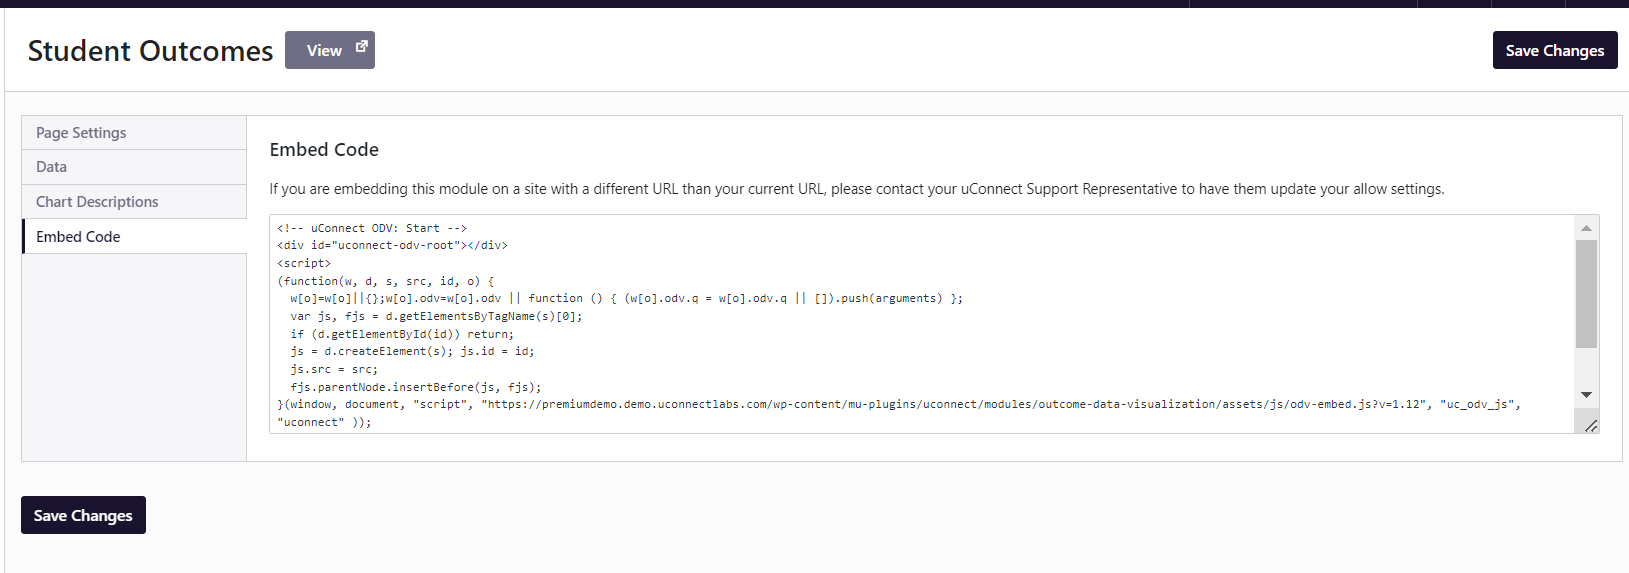The image size is (1629, 573).
Task: Click the odv-embed.js URL in the code
Action: (x=950, y=404)
